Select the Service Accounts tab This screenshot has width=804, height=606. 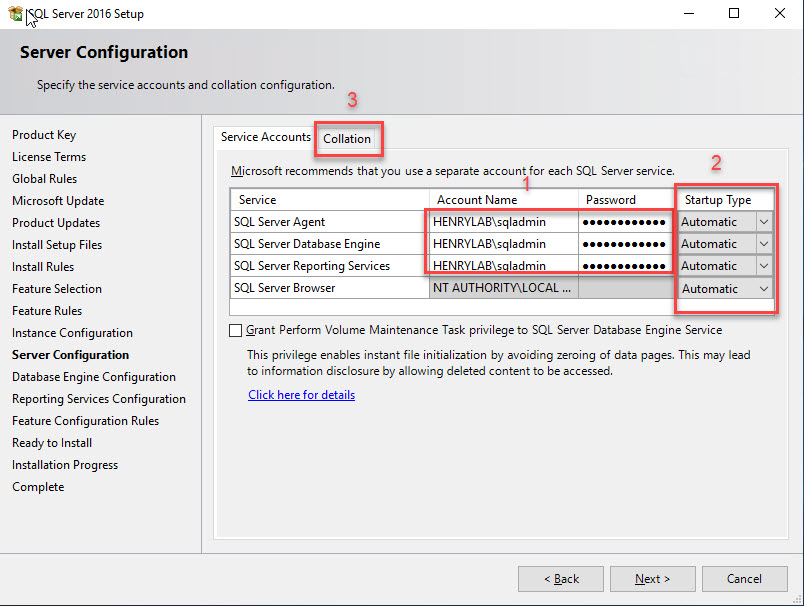pyautogui.click(x=264, y=137)
